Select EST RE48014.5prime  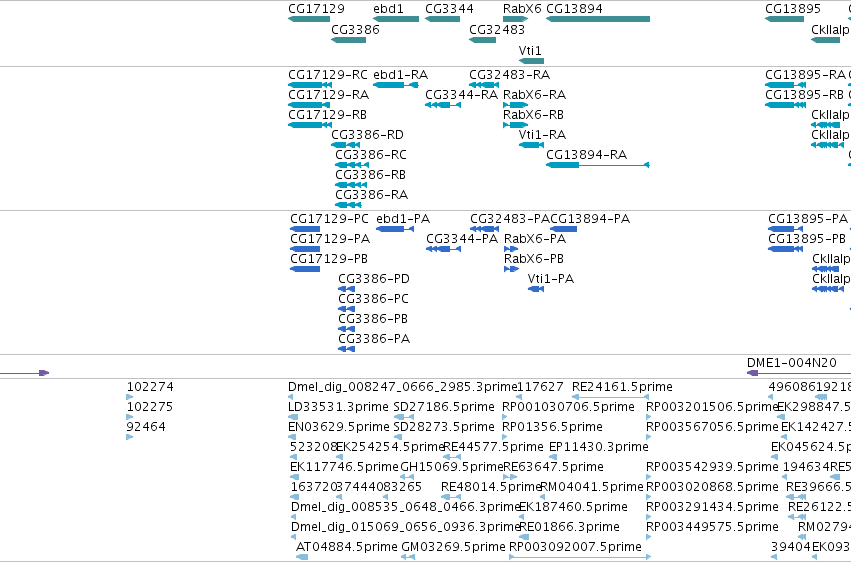[451, 497]
